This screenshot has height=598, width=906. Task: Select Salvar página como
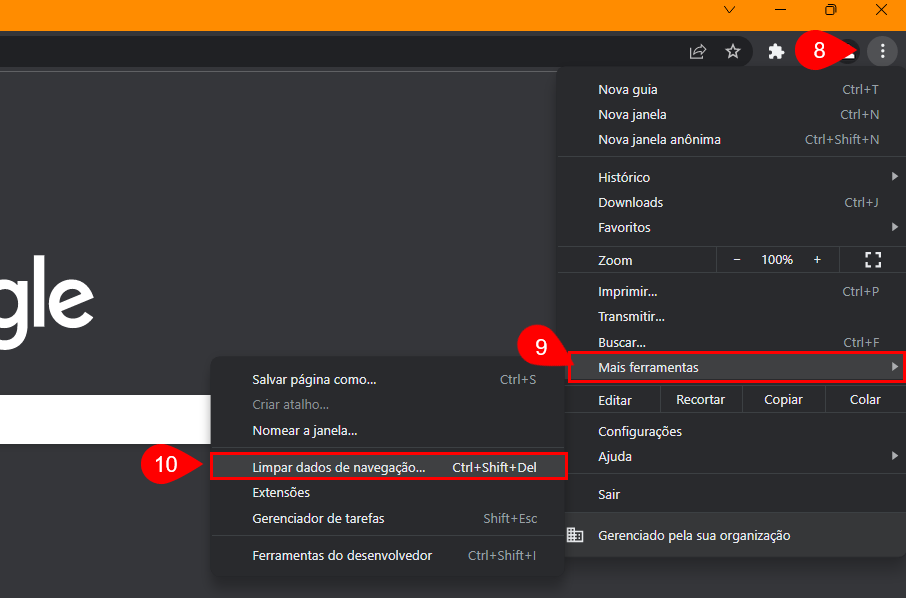tap(314, 379)
